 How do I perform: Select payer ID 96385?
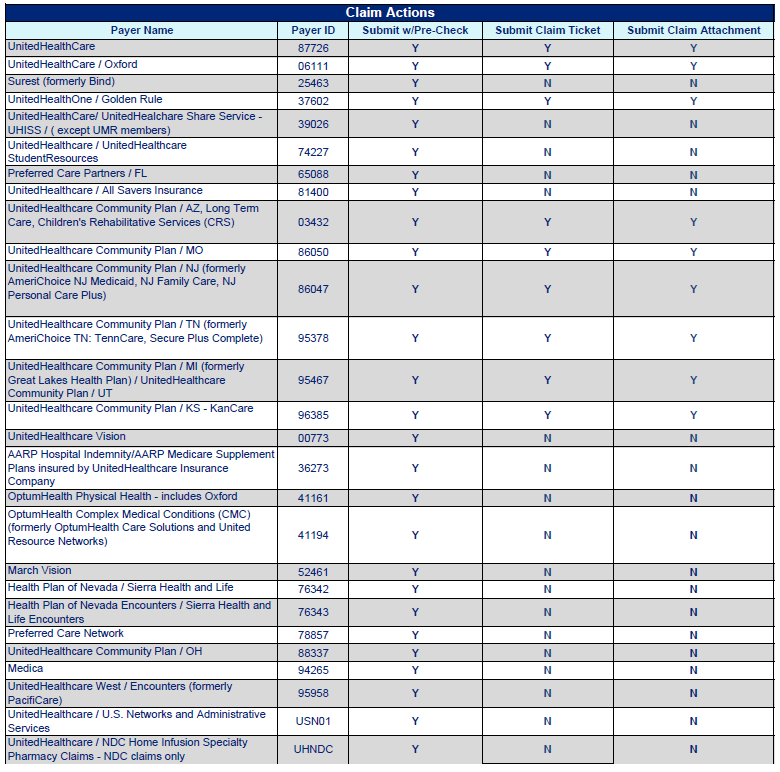pyautogui.click(x=313, y=415)
